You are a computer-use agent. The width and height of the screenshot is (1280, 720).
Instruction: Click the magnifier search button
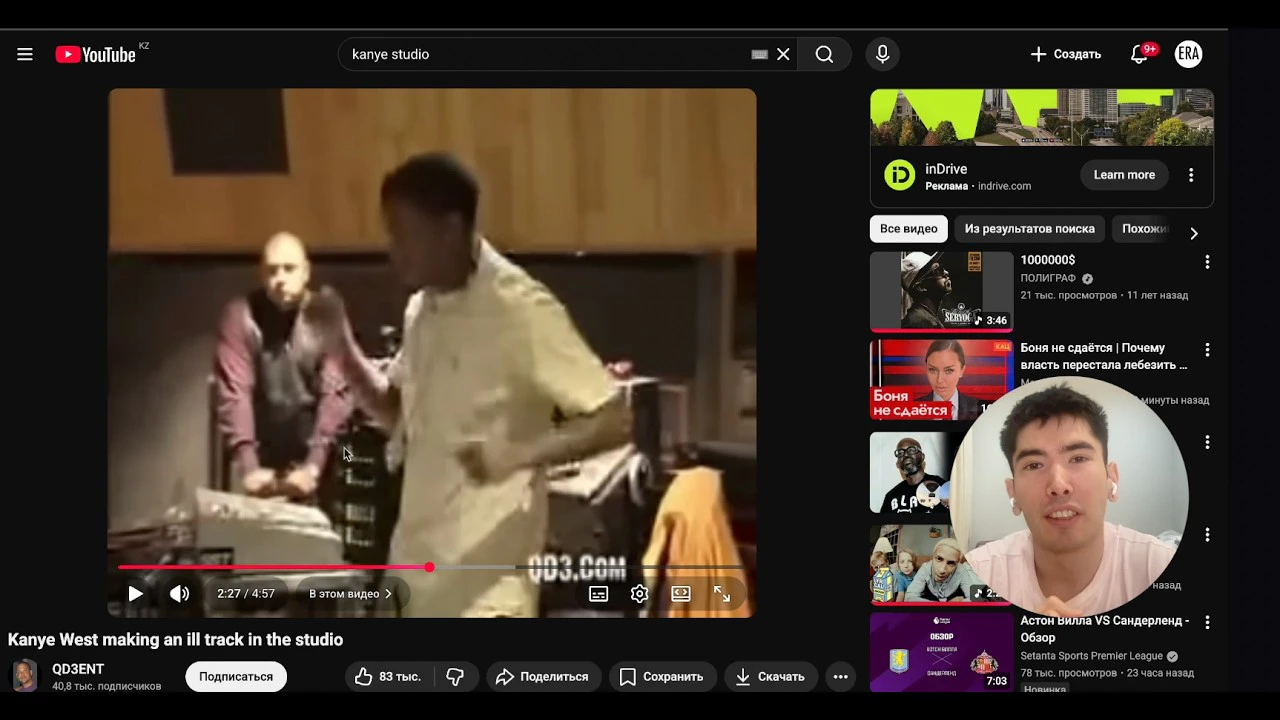click(x=824, y=54)
